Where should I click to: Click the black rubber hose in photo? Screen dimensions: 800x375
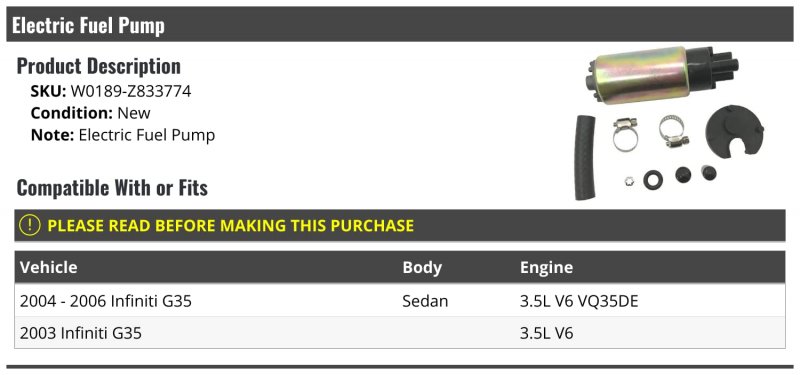click(x=585, y=158)
